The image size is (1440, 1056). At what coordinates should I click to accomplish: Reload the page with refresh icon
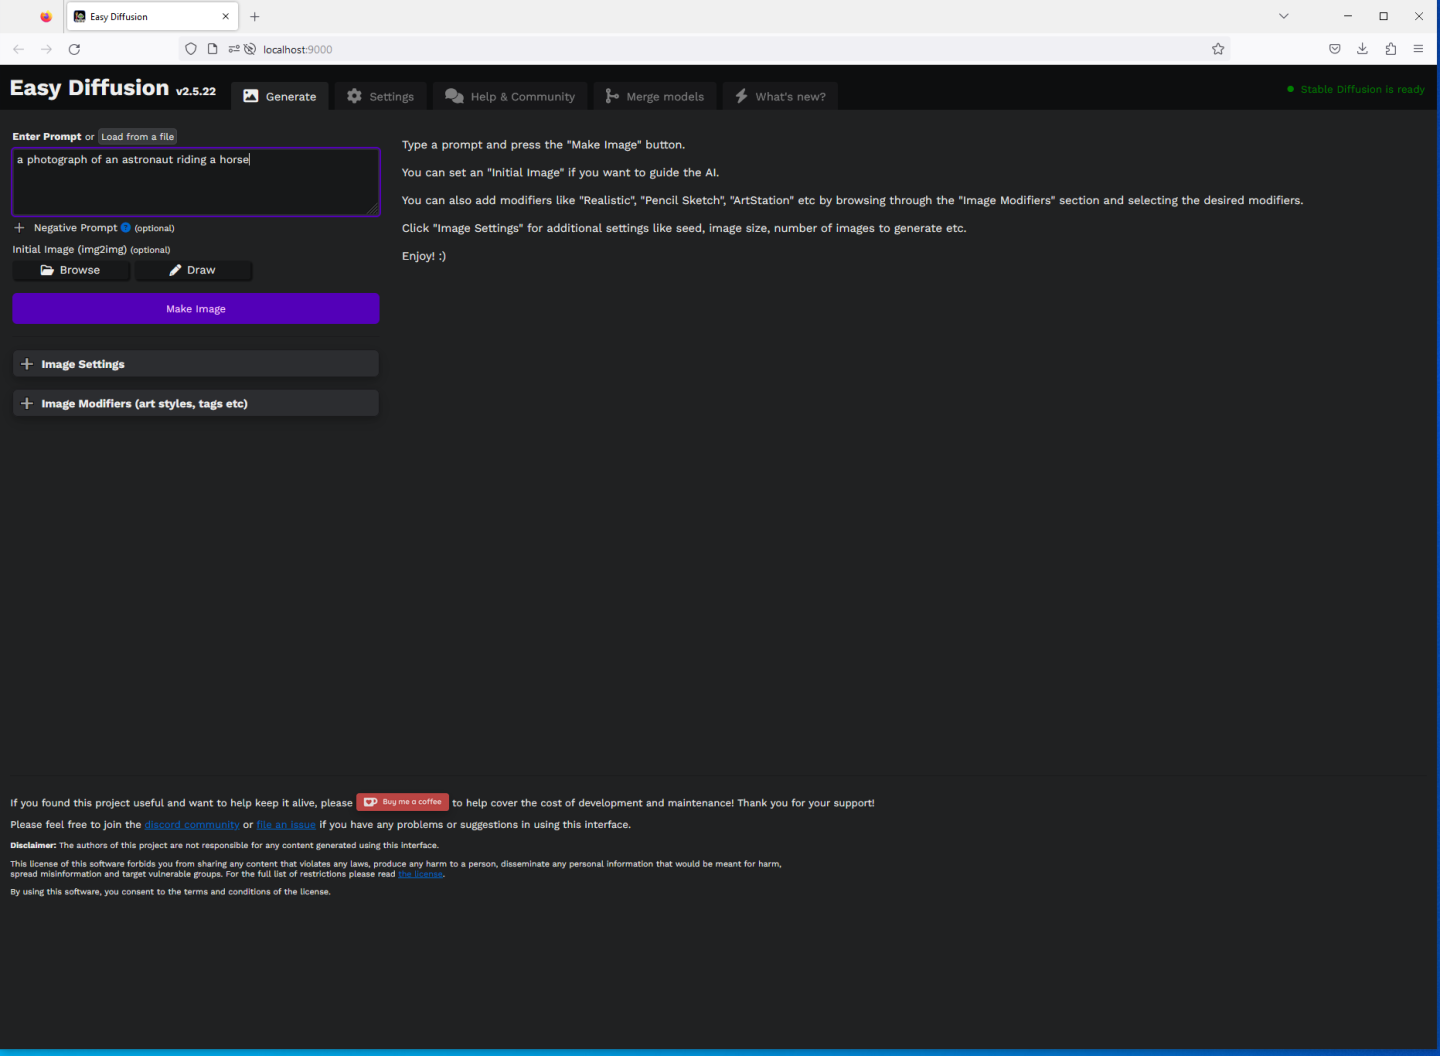point(74,49)
